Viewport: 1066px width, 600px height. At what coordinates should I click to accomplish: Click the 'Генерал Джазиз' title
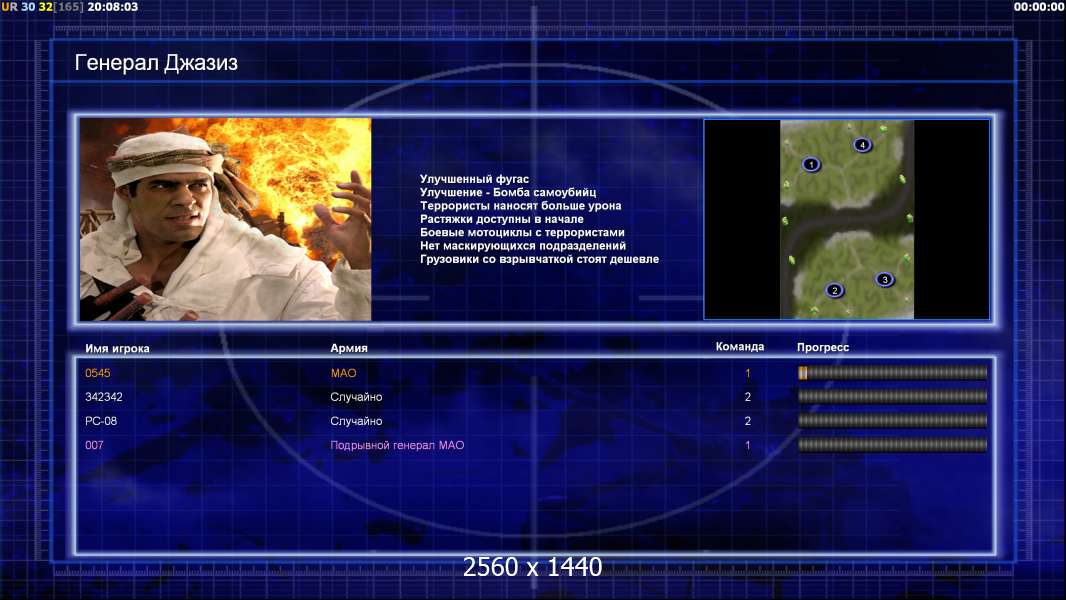coord(156,63)
